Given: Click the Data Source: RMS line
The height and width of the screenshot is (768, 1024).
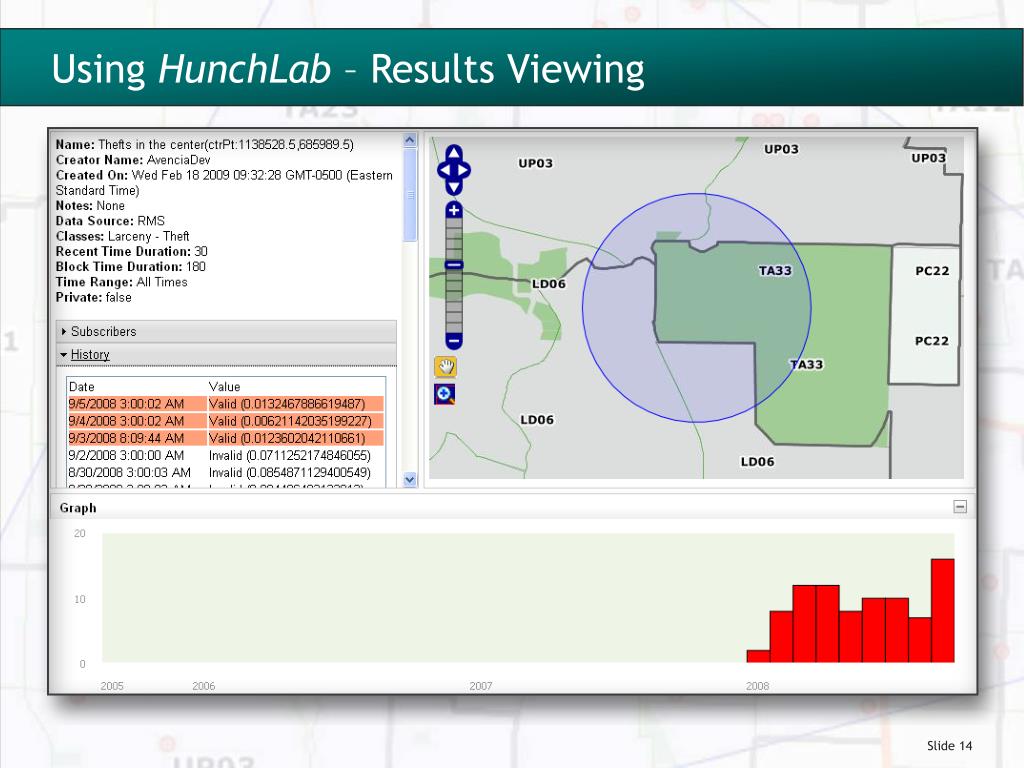Looking at the screenshot, I should (110, 221).
